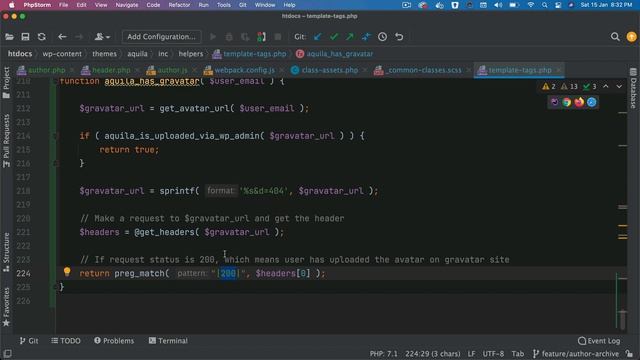Change UTF-8 file encoding

[493, 354]
